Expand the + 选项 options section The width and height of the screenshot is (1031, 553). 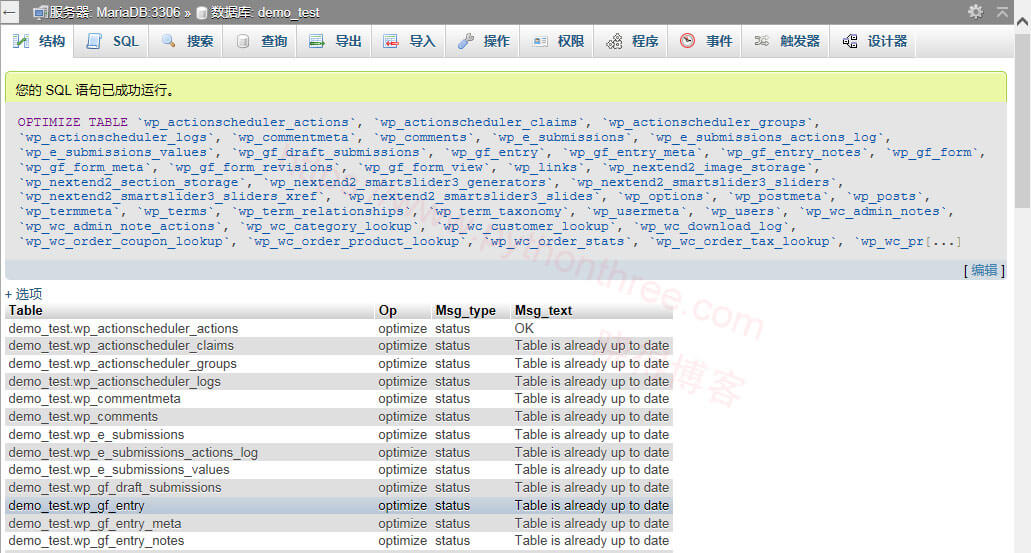24,294
